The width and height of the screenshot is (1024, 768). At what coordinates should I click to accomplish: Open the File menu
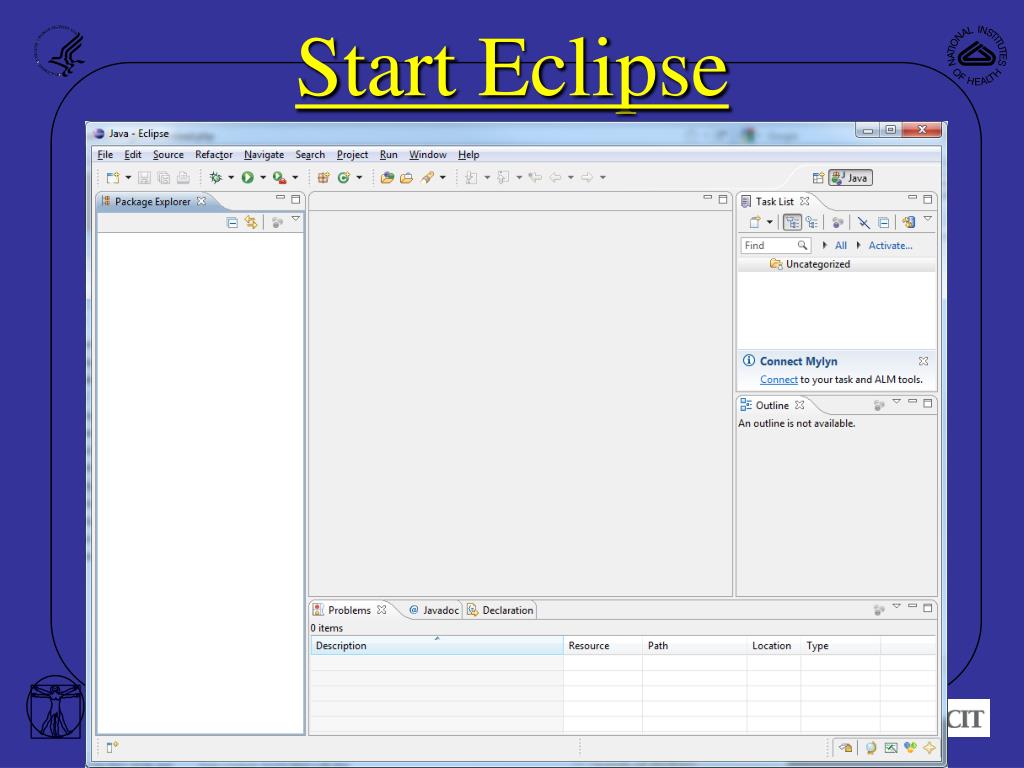pyautogui.click(x=105, y=155)
